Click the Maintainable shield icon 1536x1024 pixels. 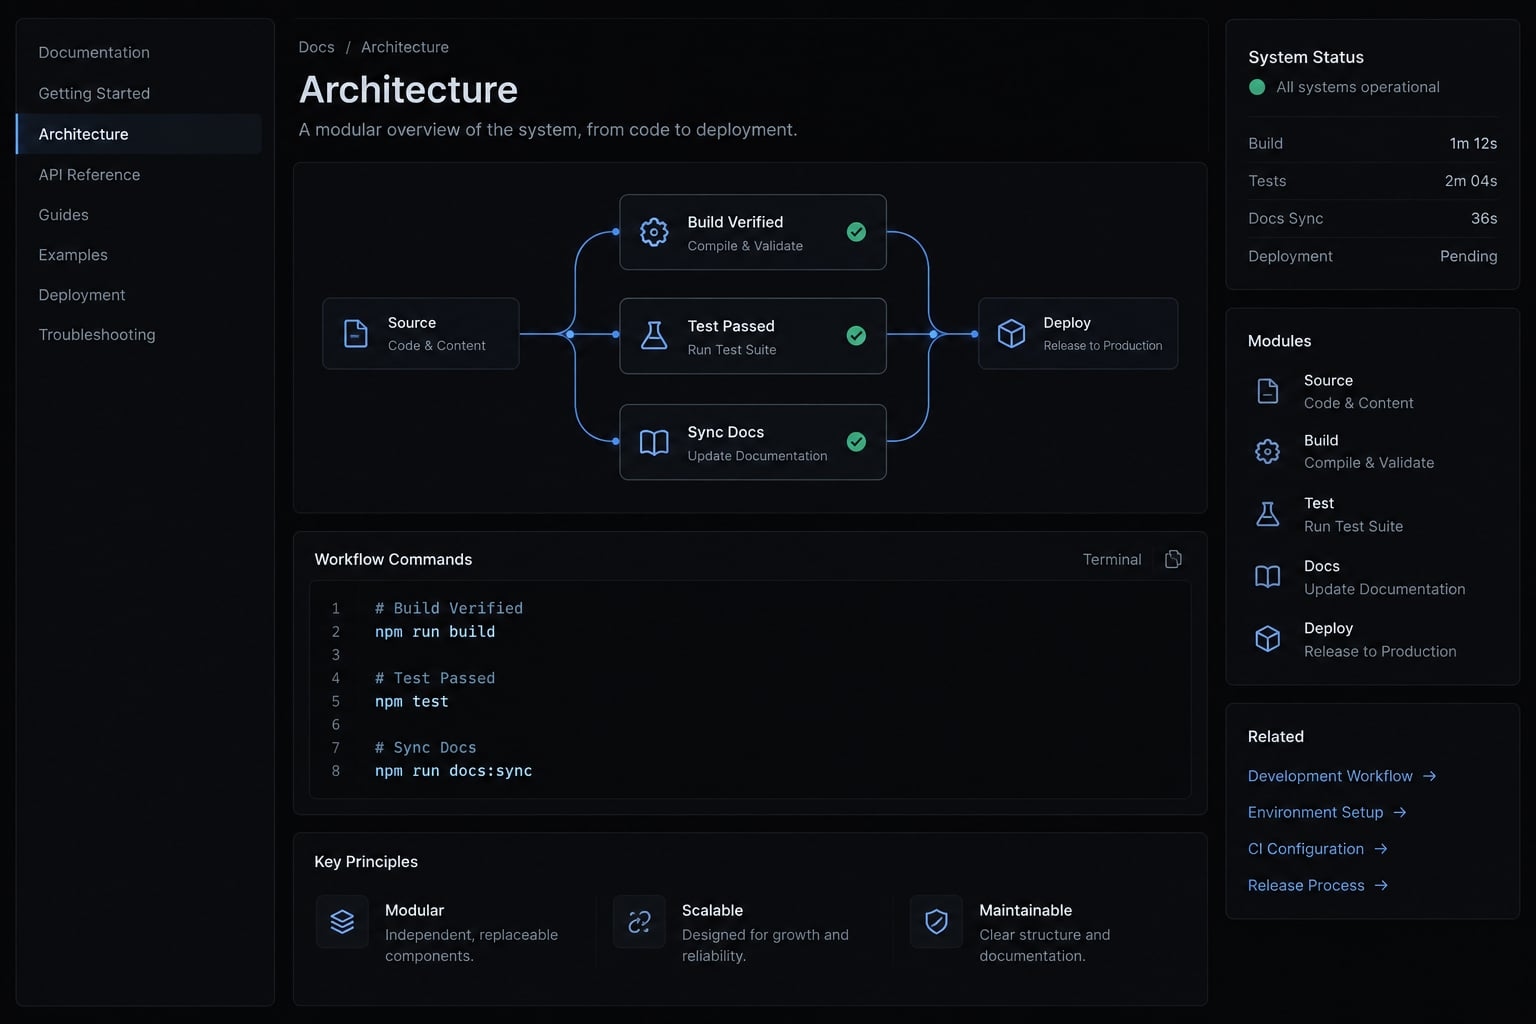tap(936, 921)
